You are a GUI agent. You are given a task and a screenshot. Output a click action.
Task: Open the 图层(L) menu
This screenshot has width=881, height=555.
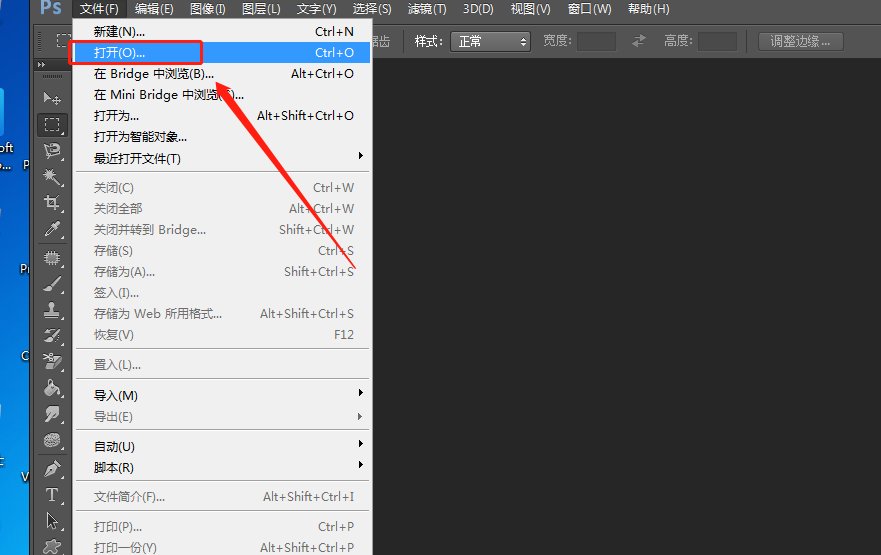[261, 9]
